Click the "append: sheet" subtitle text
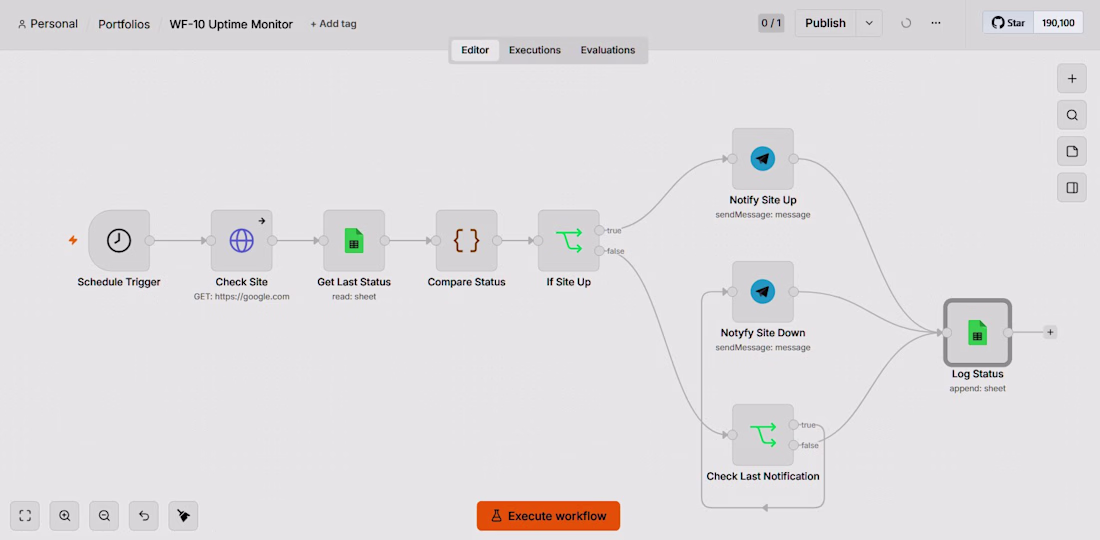Image resolution: width=1100 pixels, height=540 pixels. 977,388
